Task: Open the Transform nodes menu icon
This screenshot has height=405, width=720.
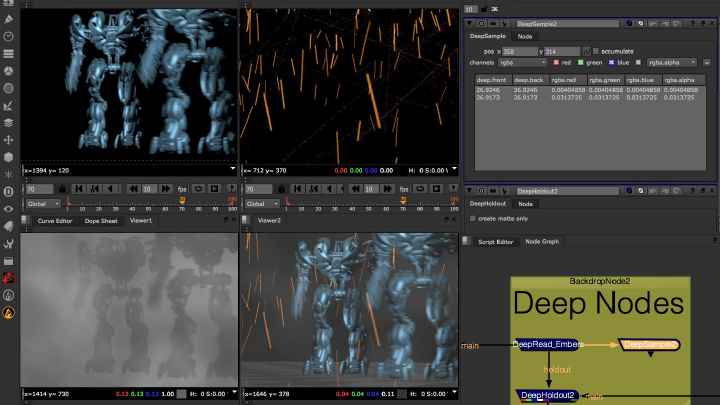Action: [8, 139]
